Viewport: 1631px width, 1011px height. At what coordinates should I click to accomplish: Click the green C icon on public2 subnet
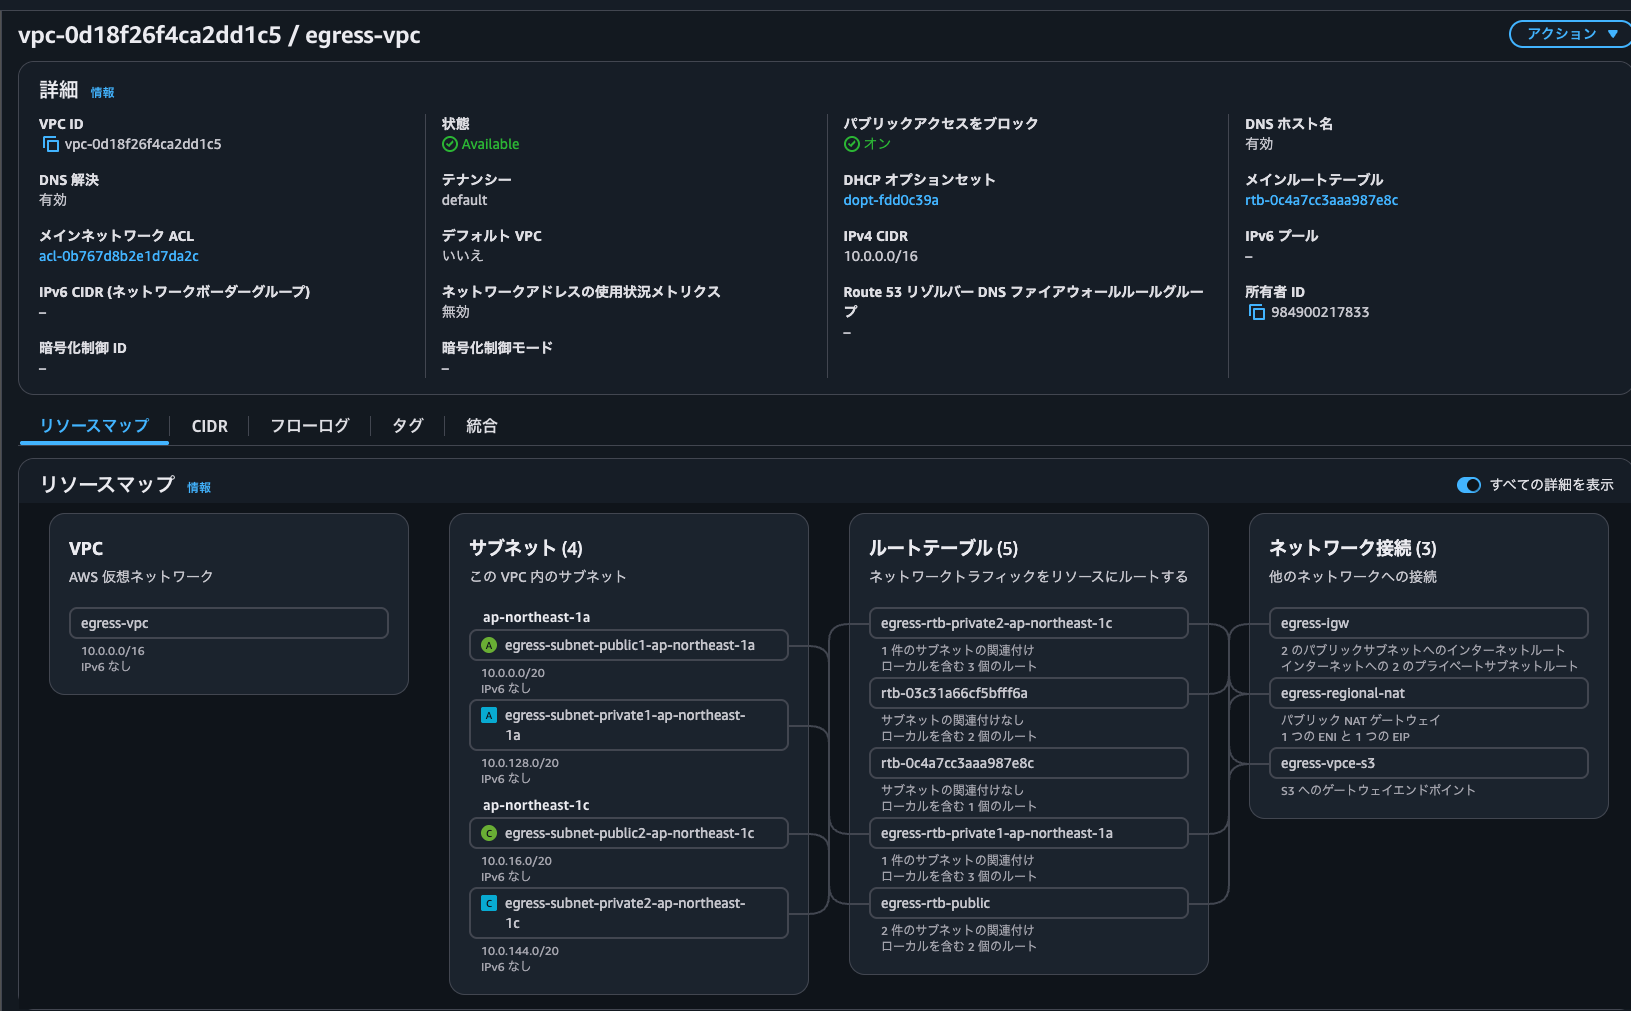click(489, 833)
